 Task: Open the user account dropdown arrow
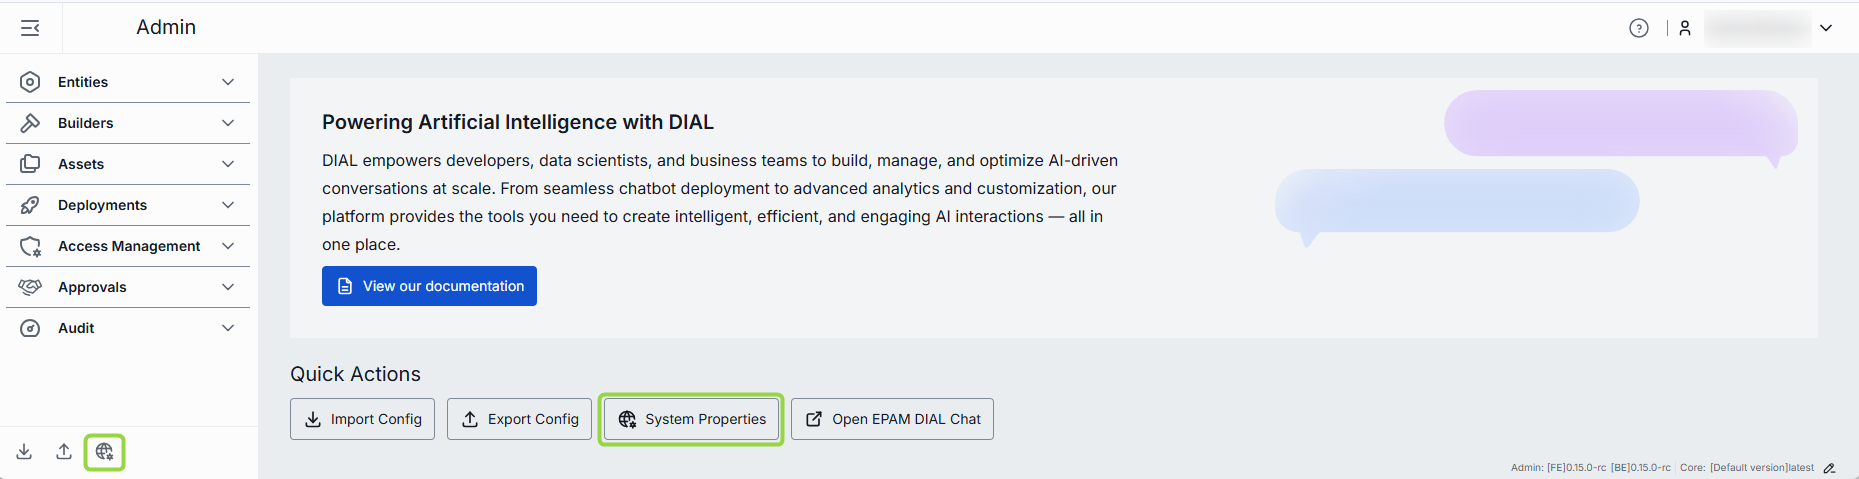[1826, 28]
